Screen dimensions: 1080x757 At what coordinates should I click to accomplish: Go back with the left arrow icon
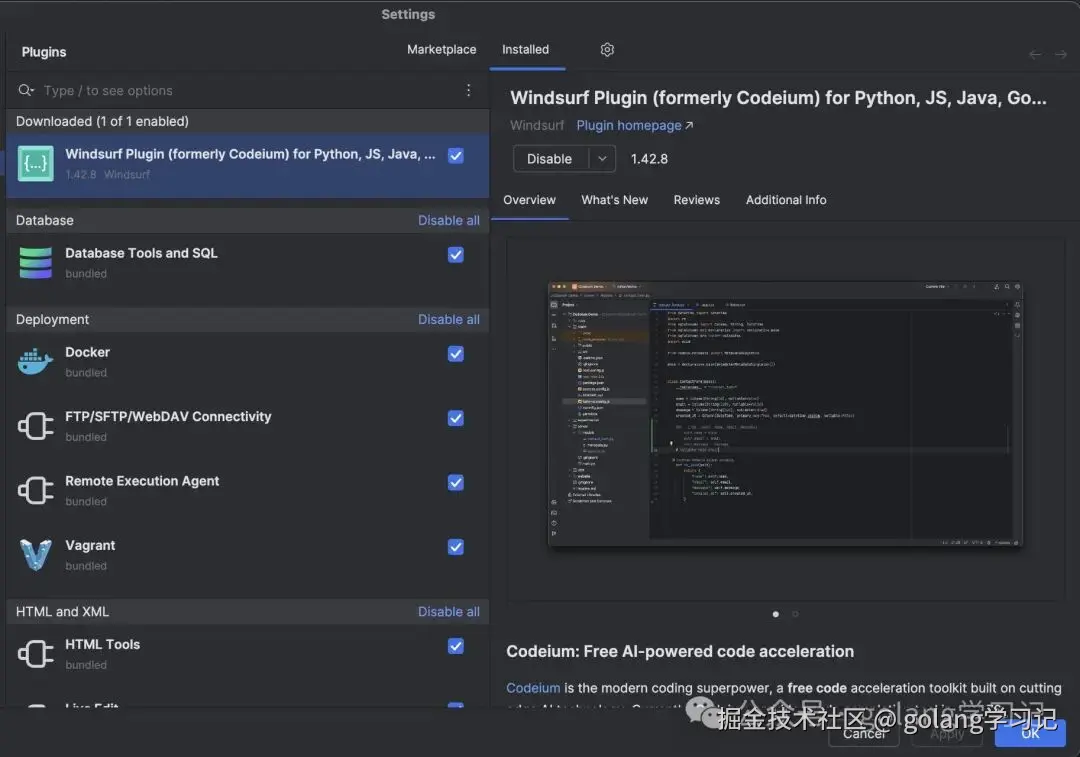click(1035, 54)
